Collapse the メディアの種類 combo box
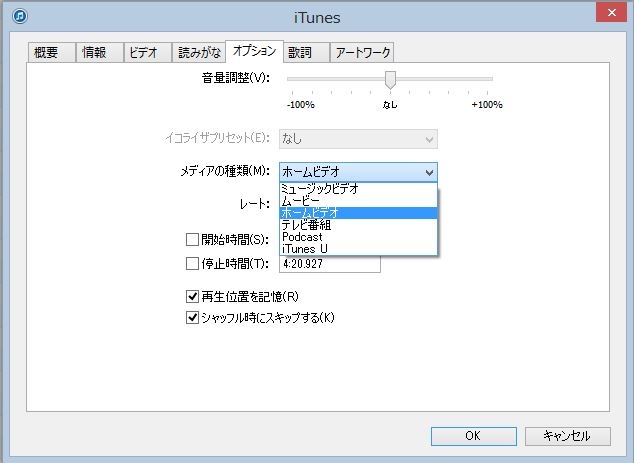 click(358, 172)
